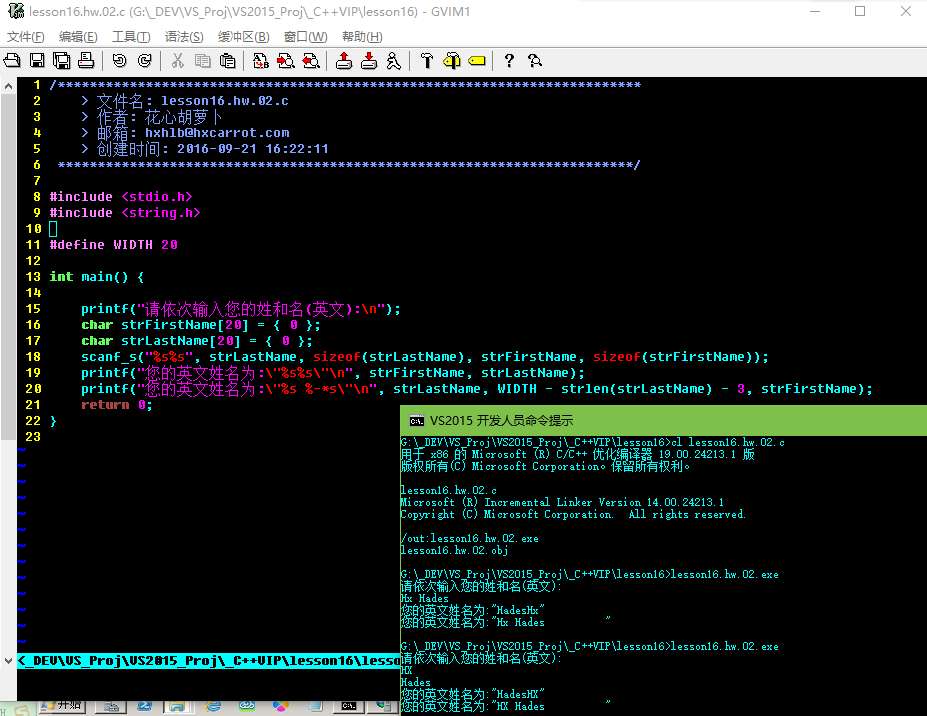
Task: Click the Internet Explorer icon in the taskbar
Action: tap(213, 706)
